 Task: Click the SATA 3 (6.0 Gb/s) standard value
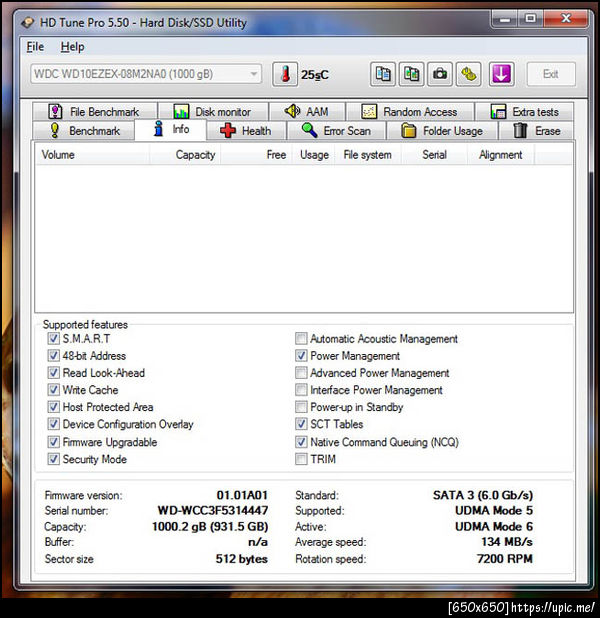click(x=483, y=495)
